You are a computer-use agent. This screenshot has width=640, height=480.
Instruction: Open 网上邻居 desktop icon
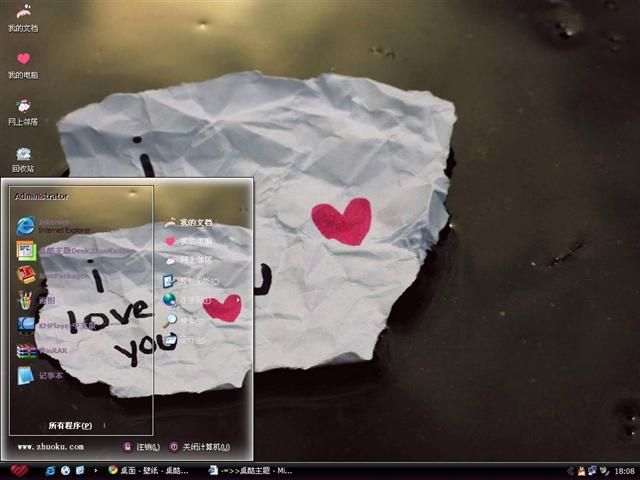pyautogui.click(x=23, y=110)
